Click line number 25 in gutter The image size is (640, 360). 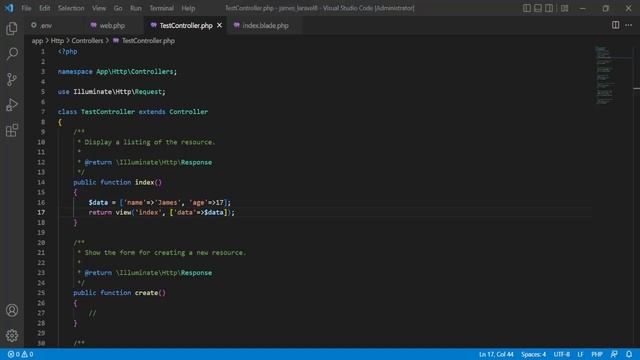pos(41,293)
